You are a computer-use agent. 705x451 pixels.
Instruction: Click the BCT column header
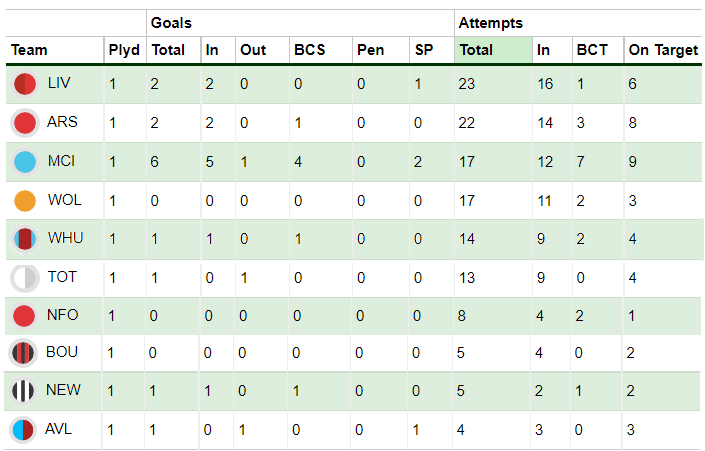pyautogui.click(x=592, y=50)
